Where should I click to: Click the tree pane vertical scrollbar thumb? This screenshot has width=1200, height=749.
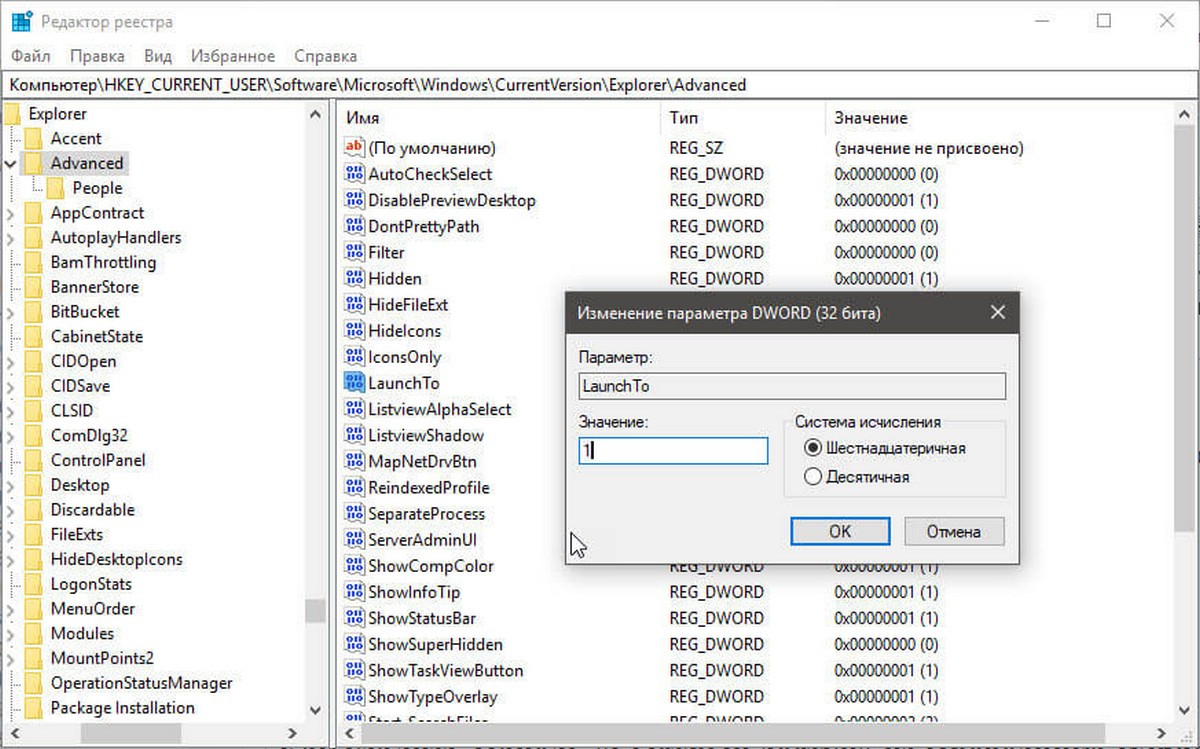[315, 610]
